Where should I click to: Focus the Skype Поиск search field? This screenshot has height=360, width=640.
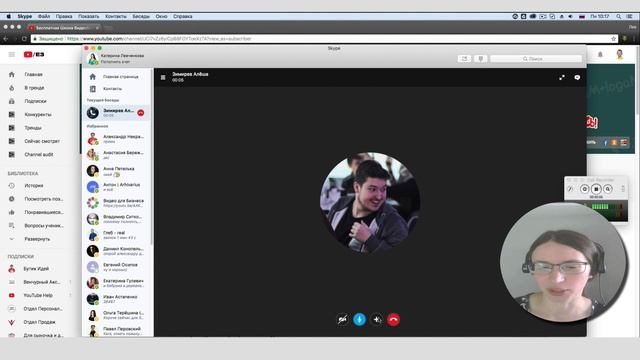coord(536,59)
